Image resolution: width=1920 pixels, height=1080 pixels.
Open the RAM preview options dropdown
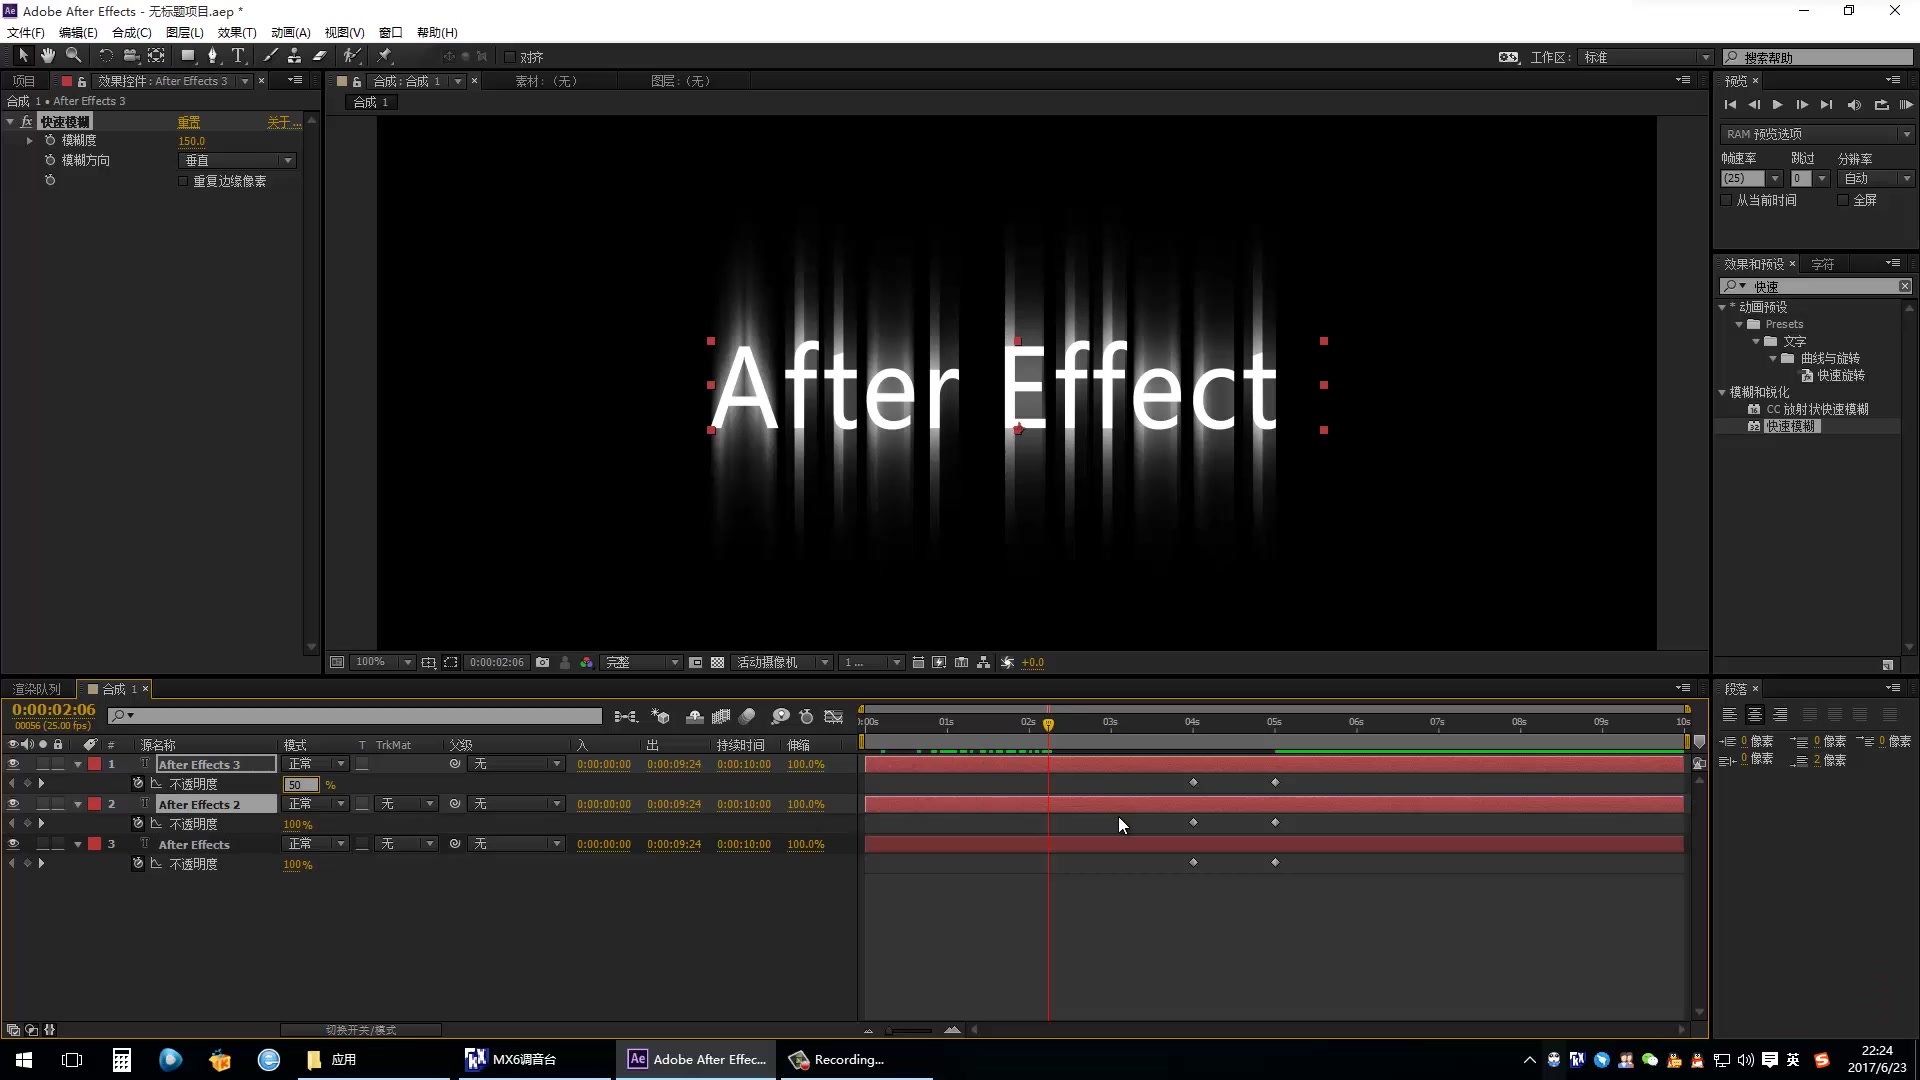(x=1817, y=134)
